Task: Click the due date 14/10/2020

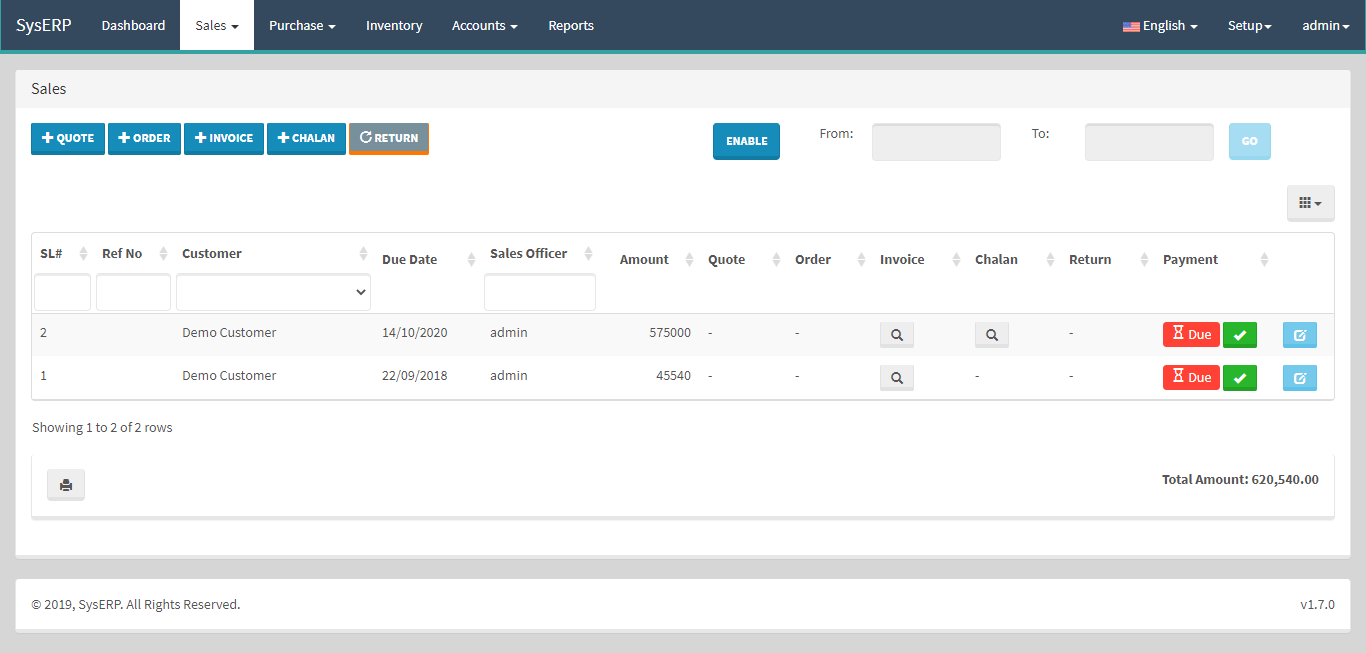Action: tap(415, 333)
